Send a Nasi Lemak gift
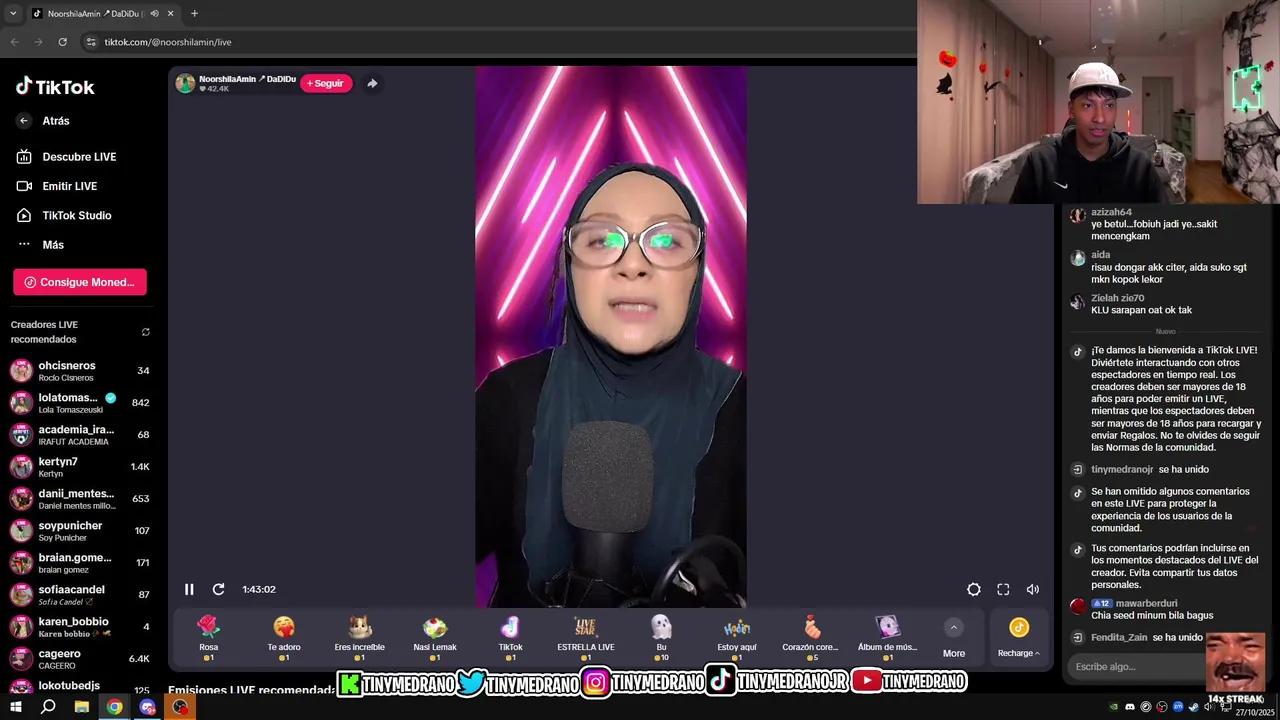The image size is (1280, 720). pos(435,638)
